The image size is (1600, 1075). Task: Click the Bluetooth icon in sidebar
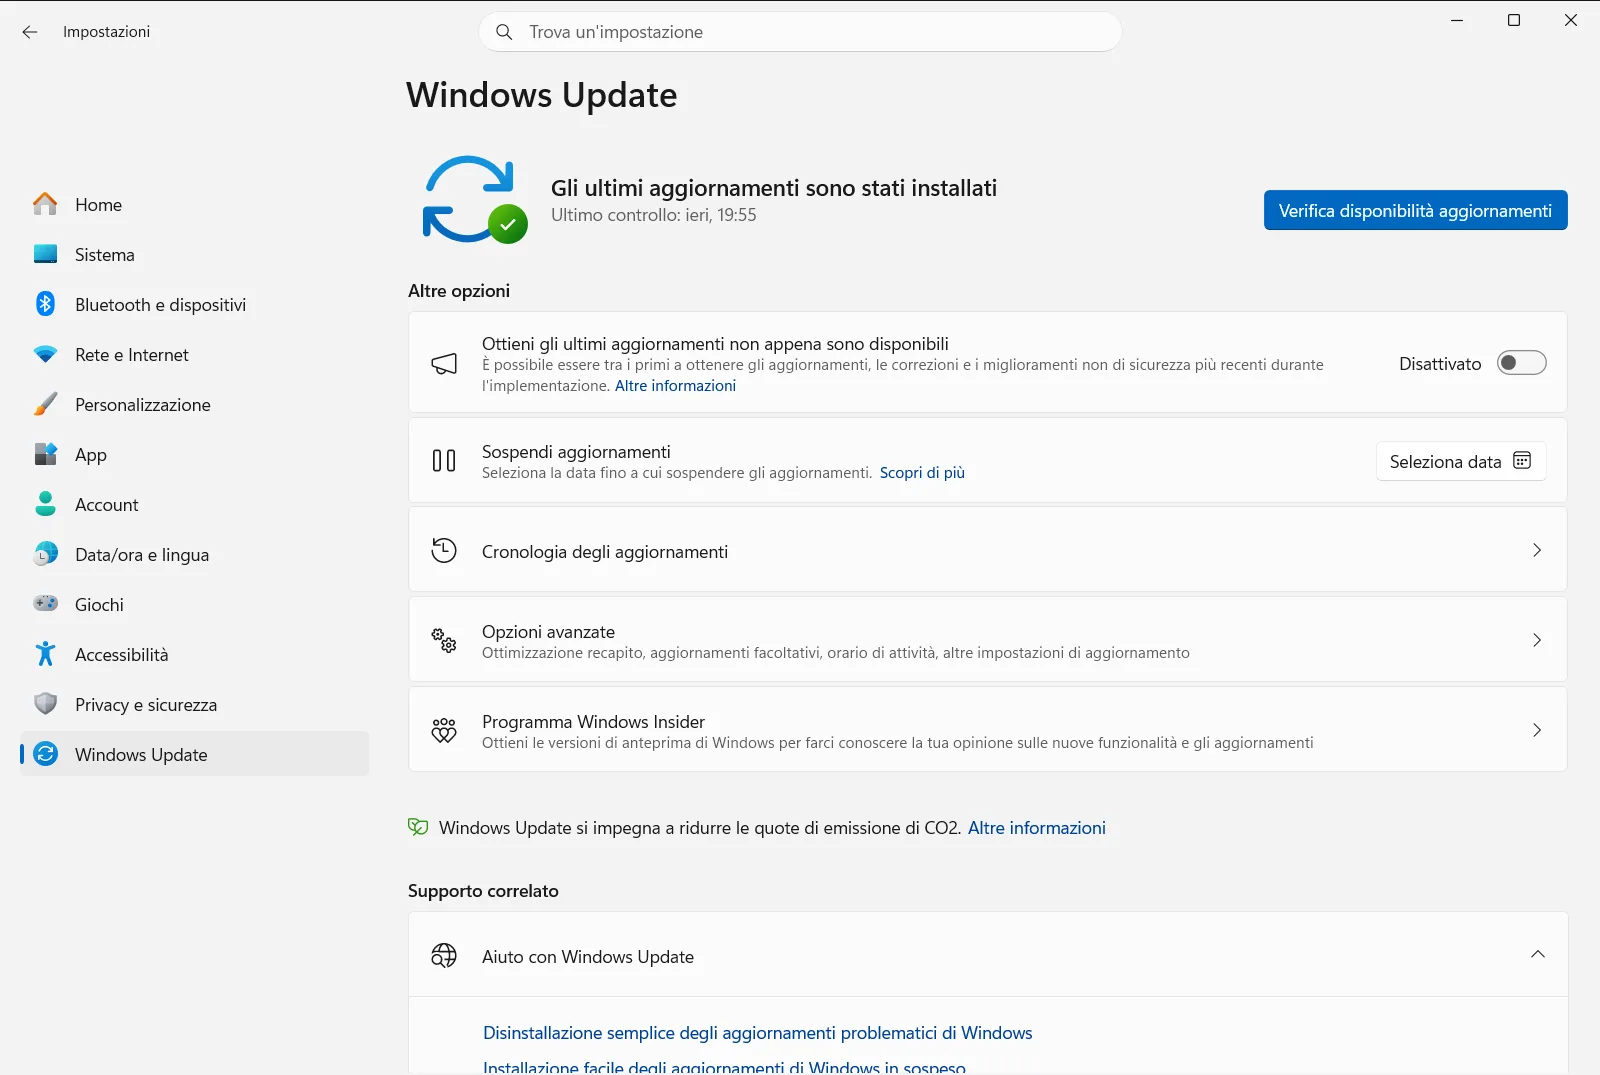[45, 304]
